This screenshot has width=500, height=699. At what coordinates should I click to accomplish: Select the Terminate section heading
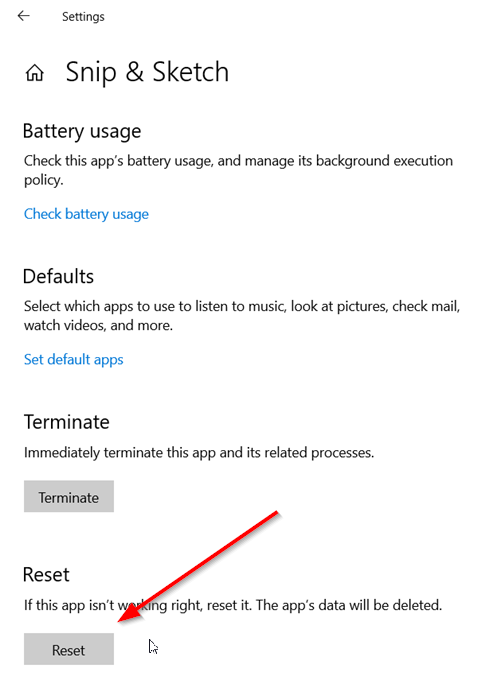67,422
